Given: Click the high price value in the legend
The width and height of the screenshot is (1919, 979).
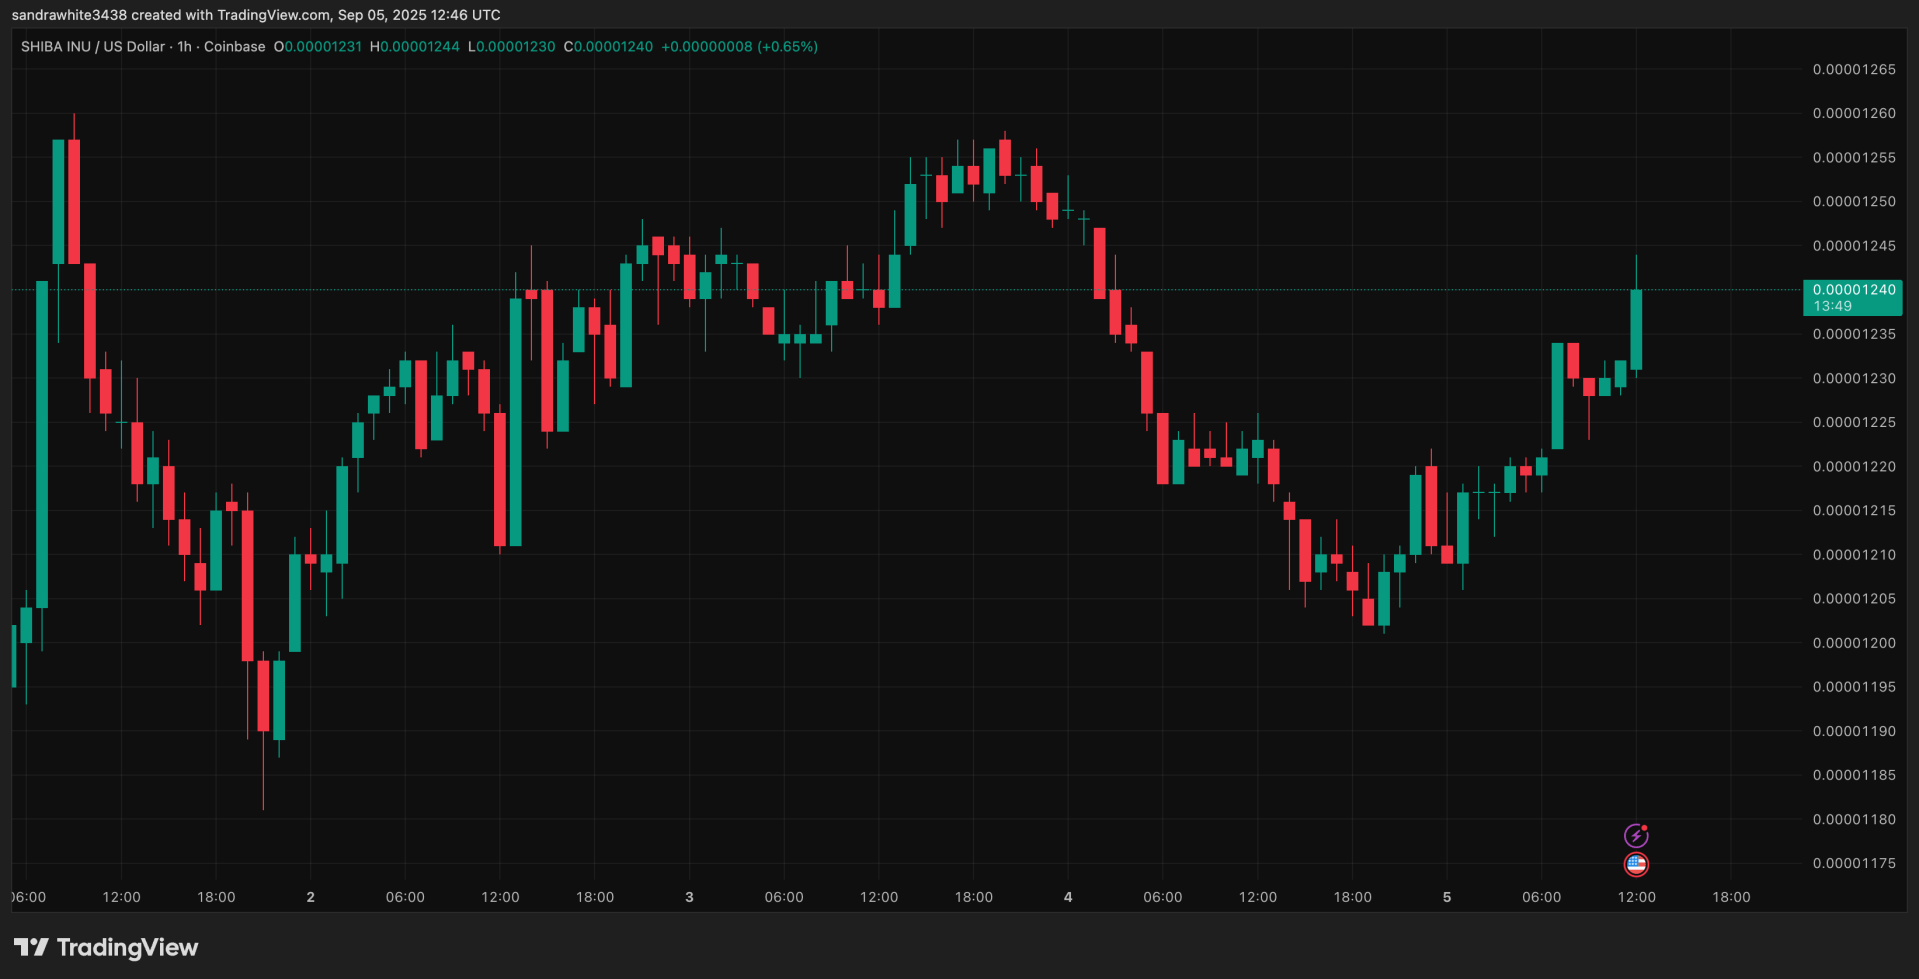Looking at the screenshot, I should (420, 47).
